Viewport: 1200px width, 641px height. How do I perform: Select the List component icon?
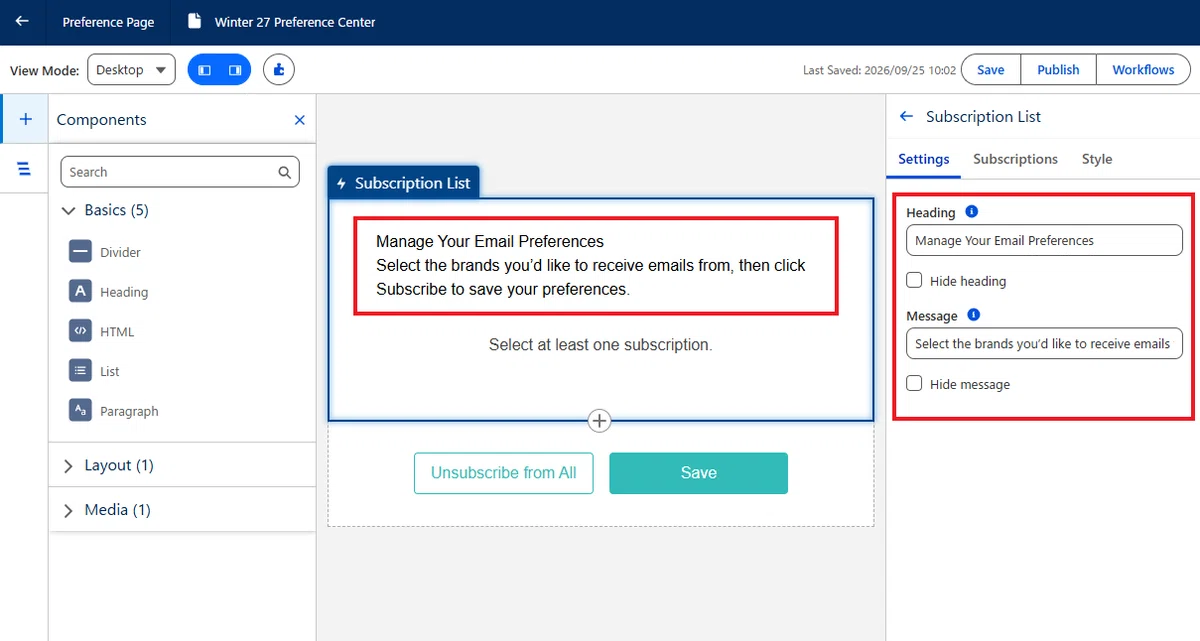tap(80, 371)
